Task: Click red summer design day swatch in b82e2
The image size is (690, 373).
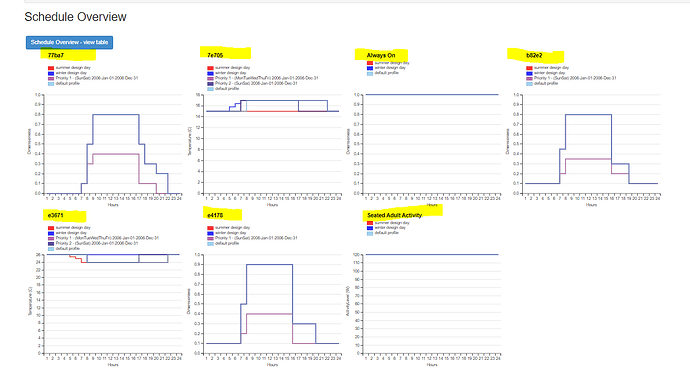Action: (x=529, y=68)
